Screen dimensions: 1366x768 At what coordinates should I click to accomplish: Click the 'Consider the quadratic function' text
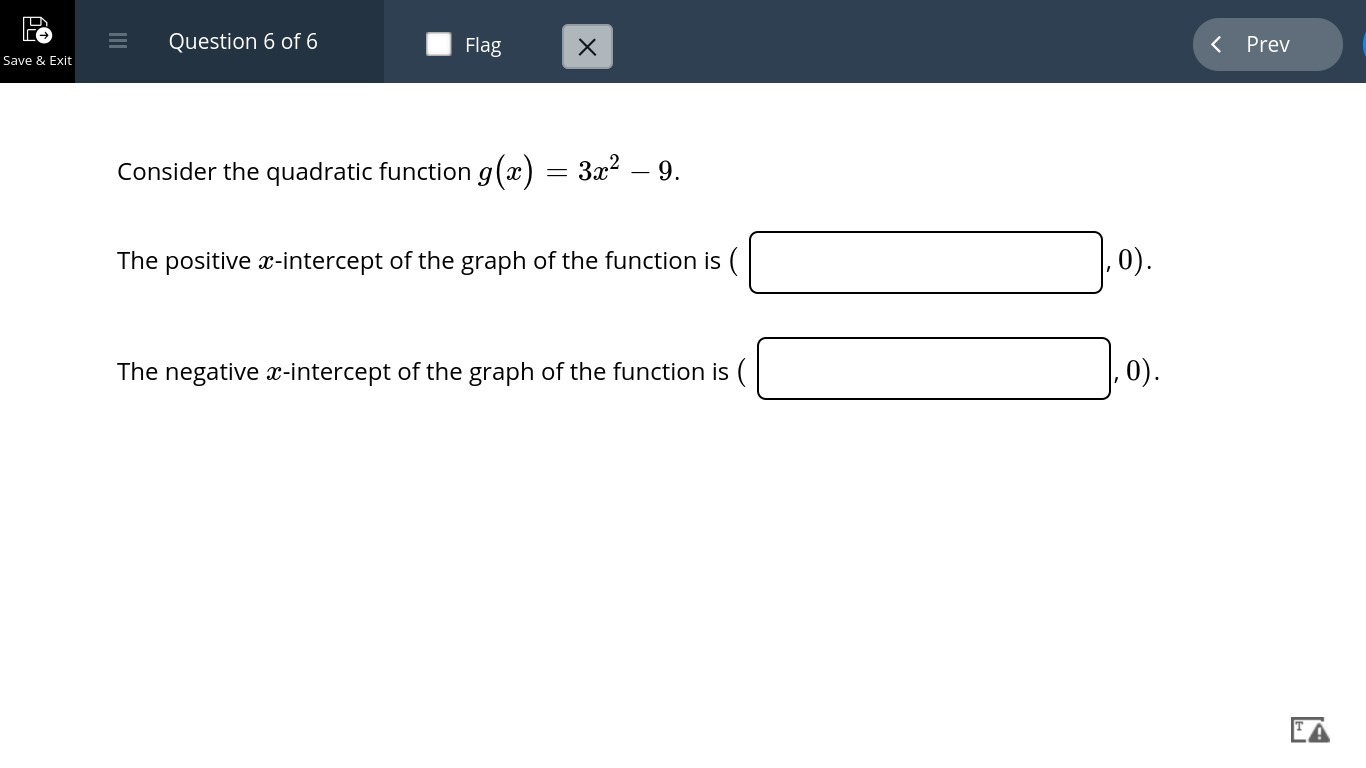tap(293, 172)
